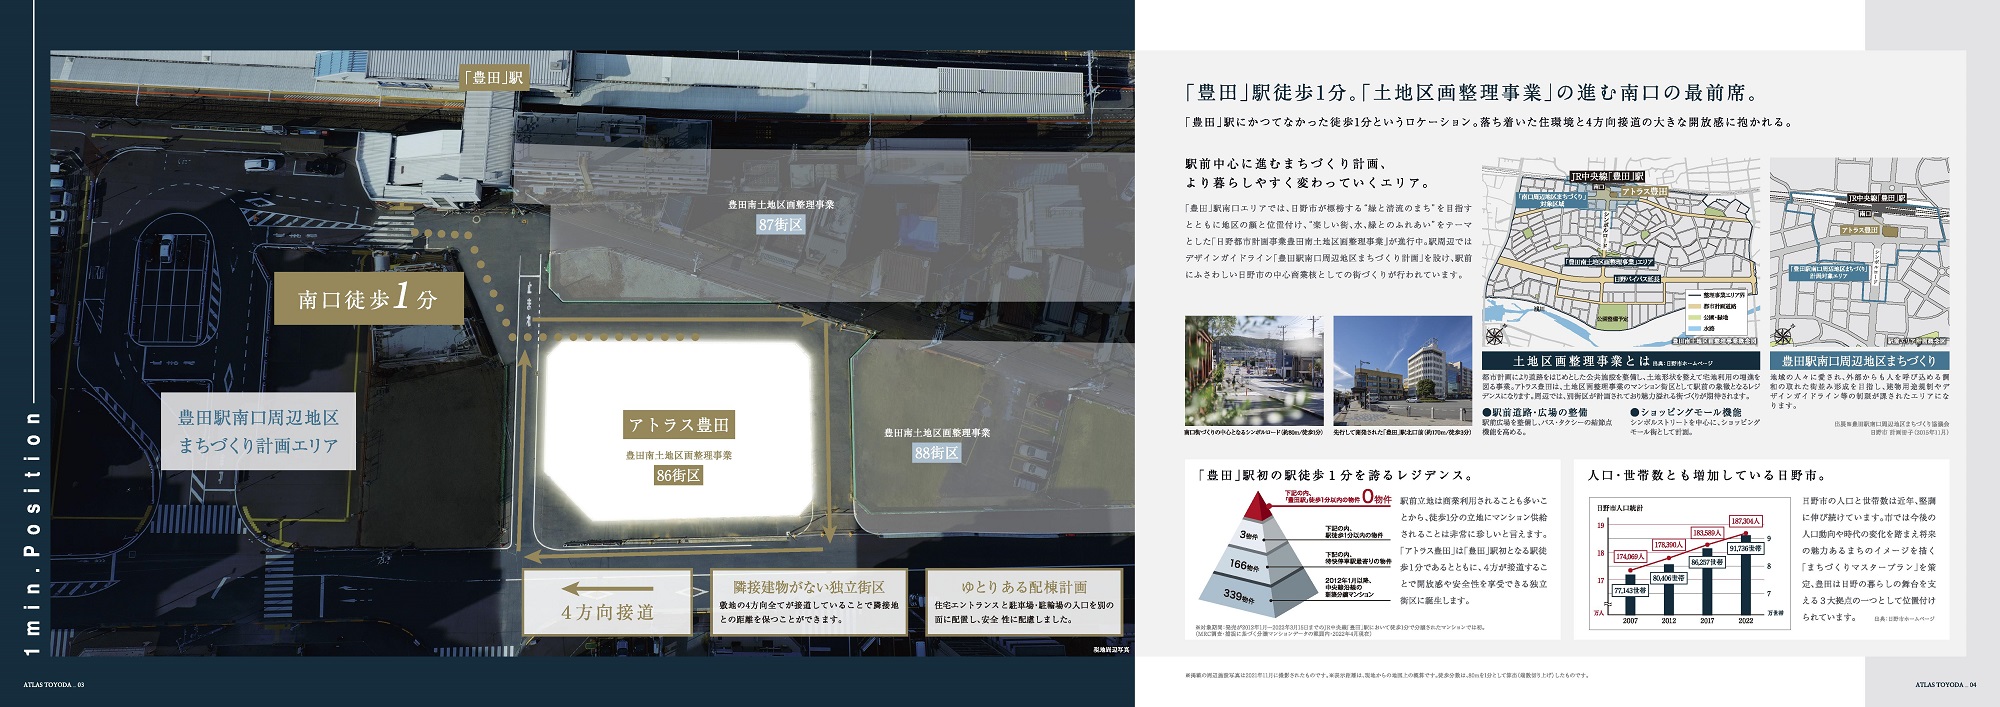Click the '187,304人' population data label
Image resolution: width=2000 pixels, height=707 pixels.
click(1745, 521)
